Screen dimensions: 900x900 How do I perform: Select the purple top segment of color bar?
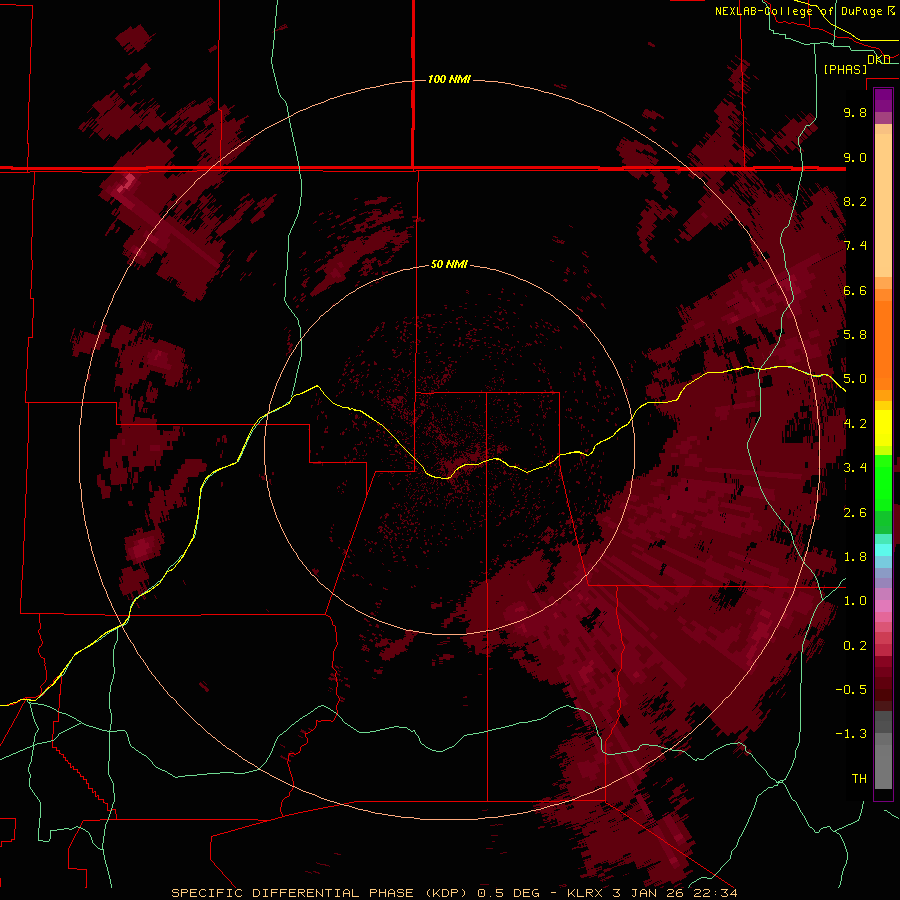point(883,101)
